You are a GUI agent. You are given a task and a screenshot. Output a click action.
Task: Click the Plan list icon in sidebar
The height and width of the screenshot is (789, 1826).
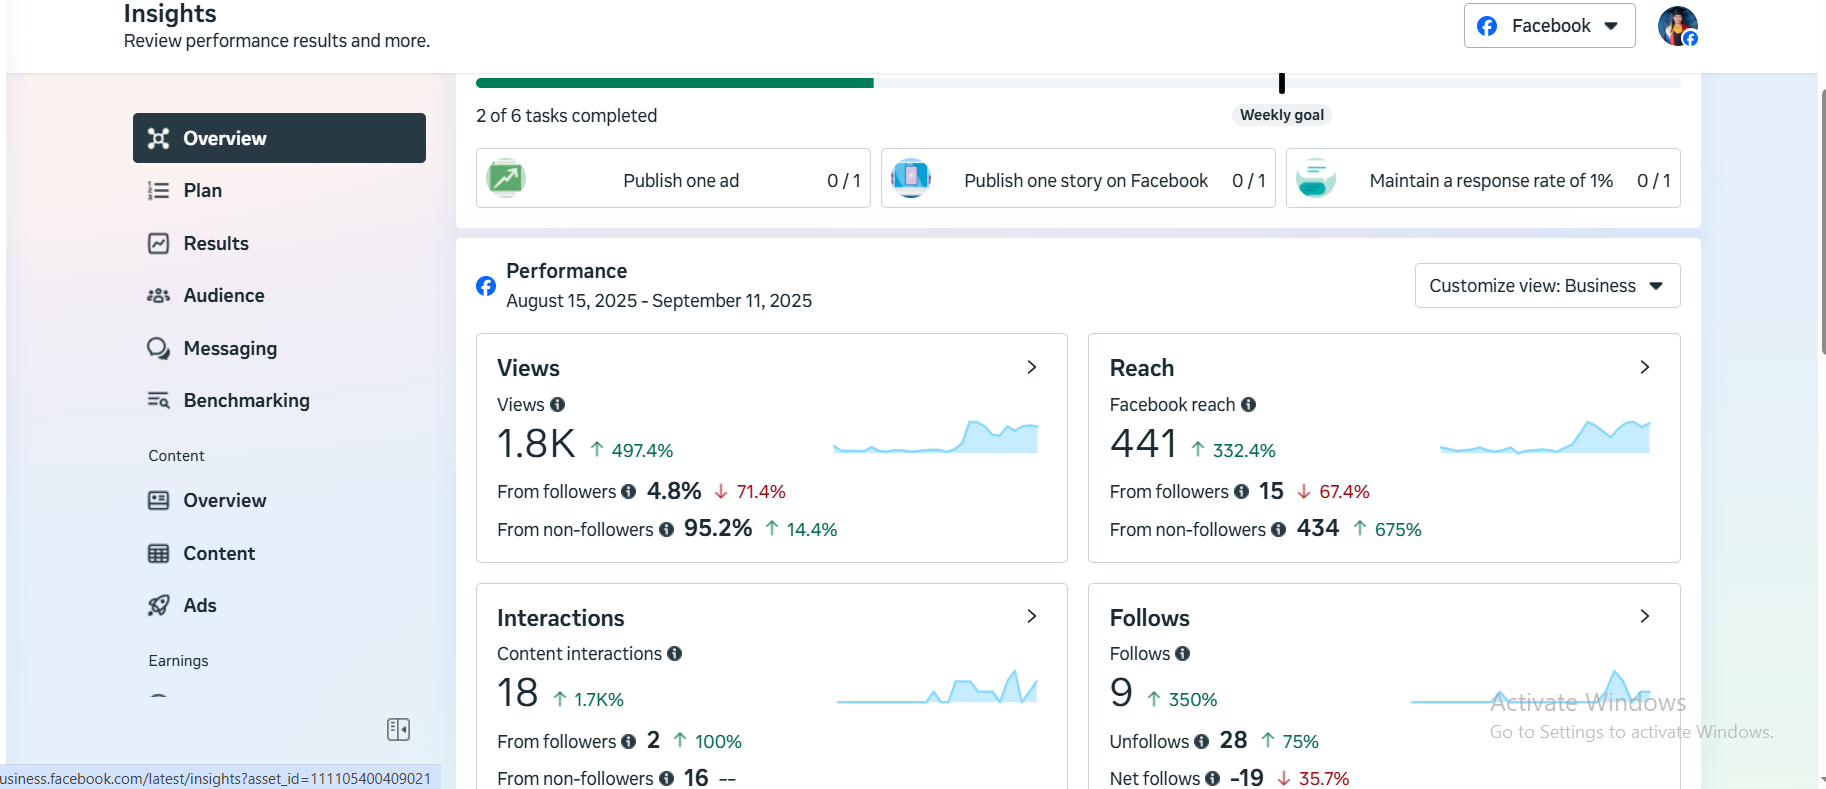pos(158,191)
